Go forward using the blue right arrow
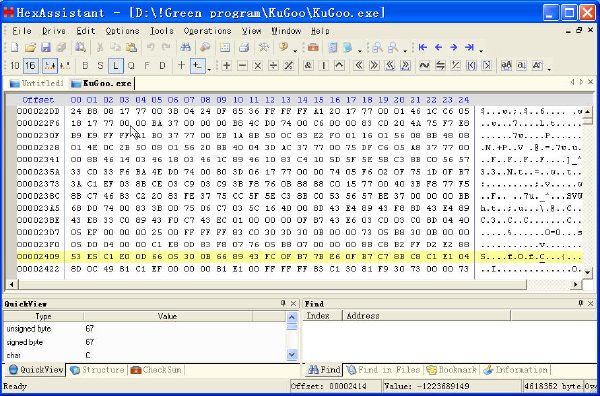 pos(453,47)
